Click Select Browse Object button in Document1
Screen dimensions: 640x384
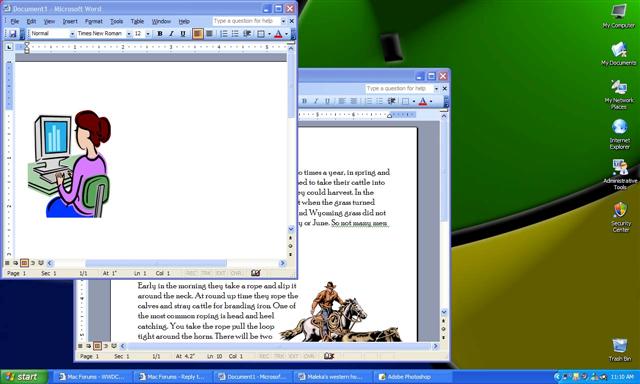point(291,246)
